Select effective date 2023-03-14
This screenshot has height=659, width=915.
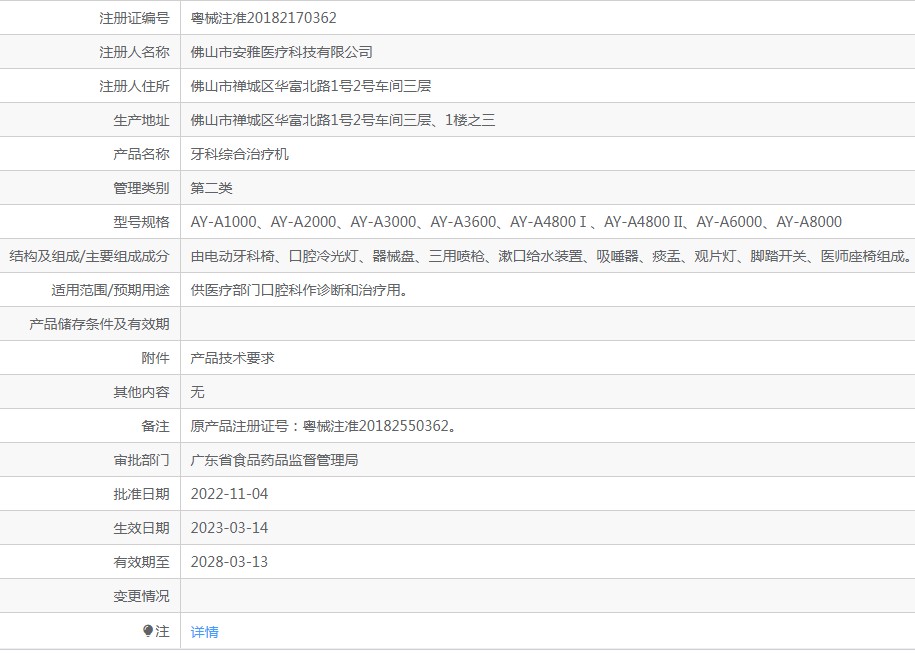tap(229, 528)
